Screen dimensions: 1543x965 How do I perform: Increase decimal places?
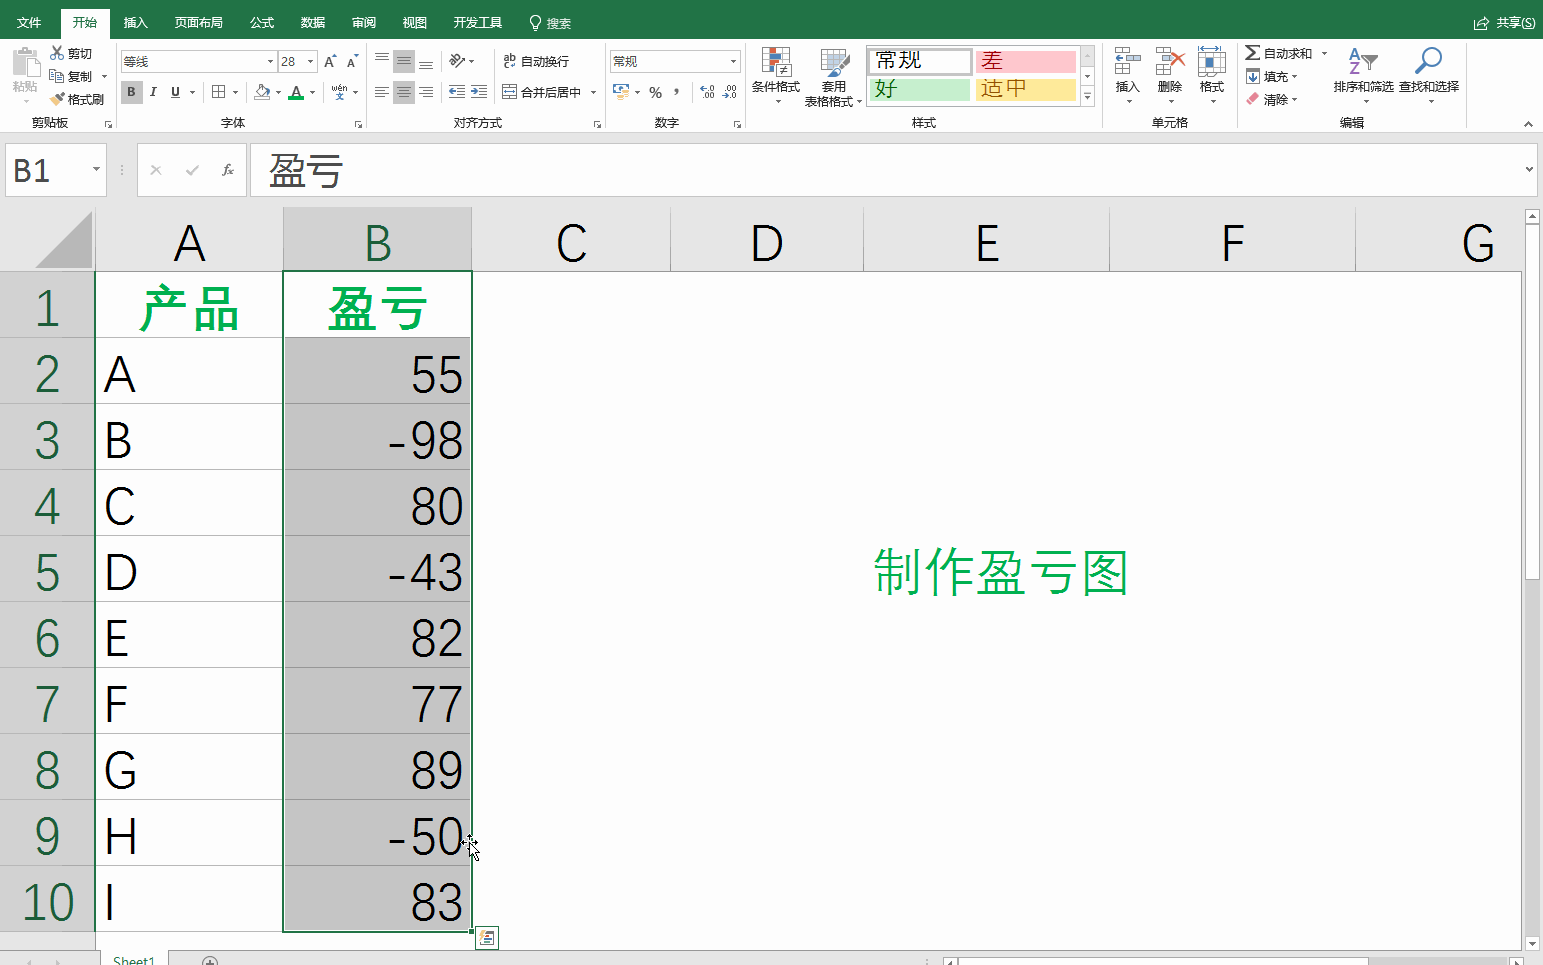tap(708, 92)
